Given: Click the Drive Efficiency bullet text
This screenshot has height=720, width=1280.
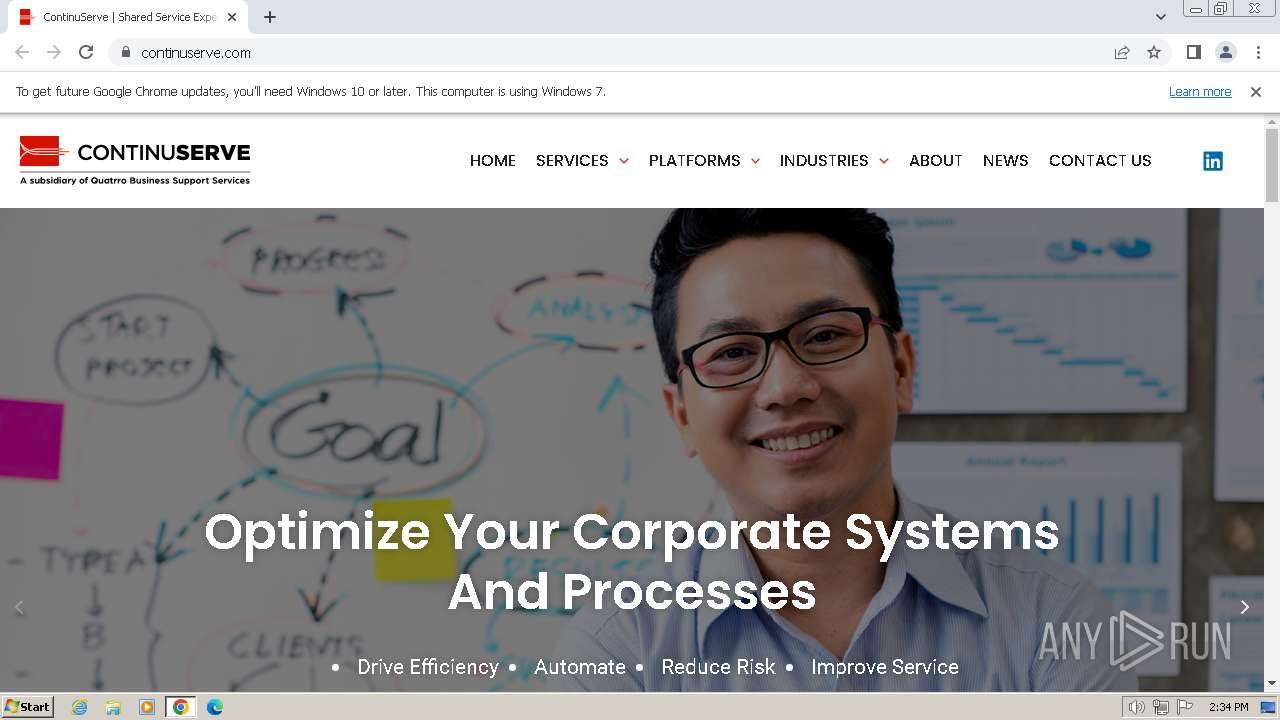Looking at the screenshot, I should [x=428, y=667].
